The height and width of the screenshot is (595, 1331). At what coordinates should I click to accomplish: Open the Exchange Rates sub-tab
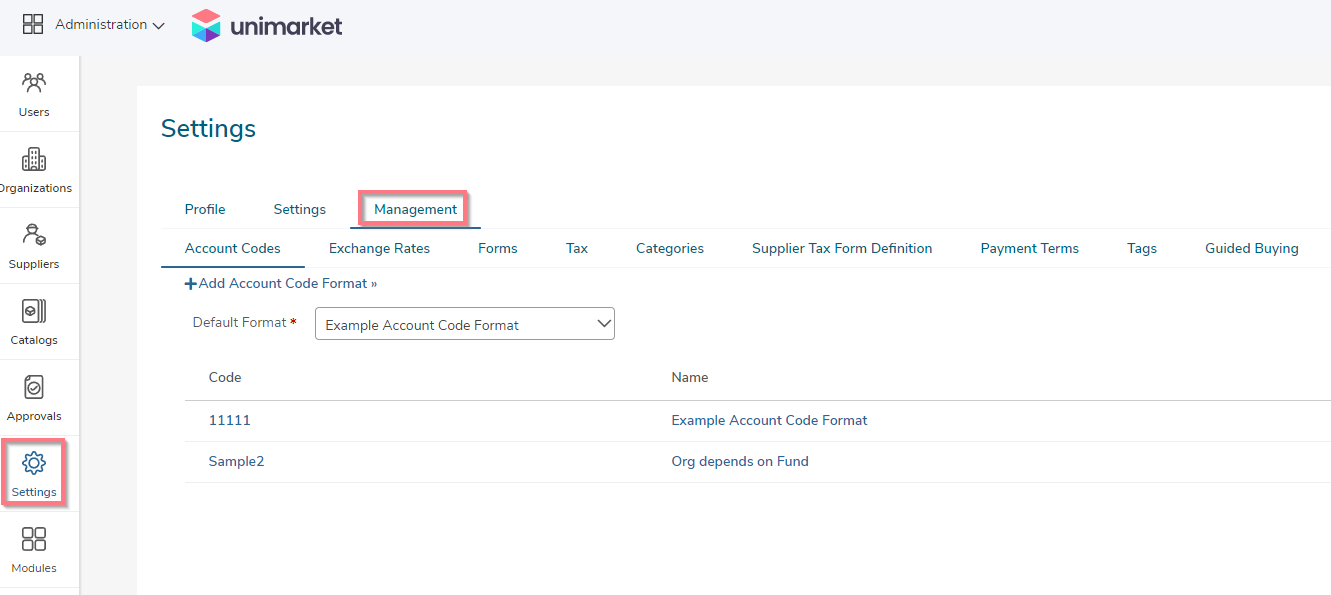[x=379, y=248]
